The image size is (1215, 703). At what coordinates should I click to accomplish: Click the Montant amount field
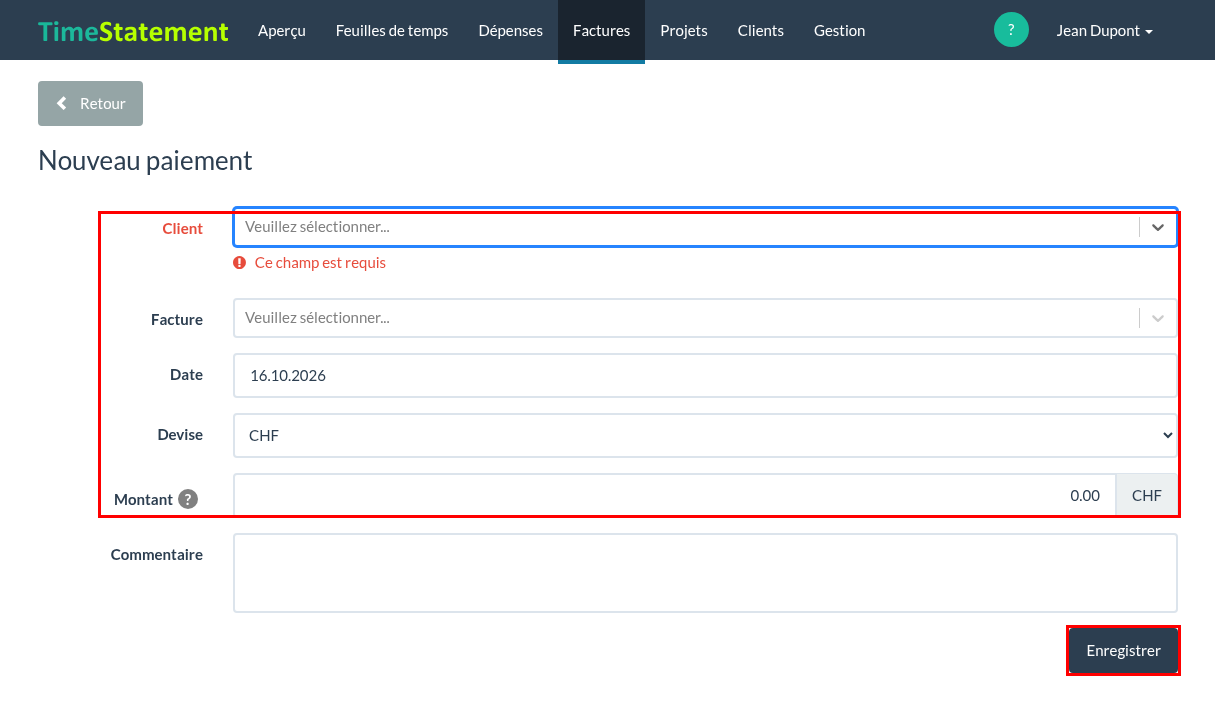point(674,495)
